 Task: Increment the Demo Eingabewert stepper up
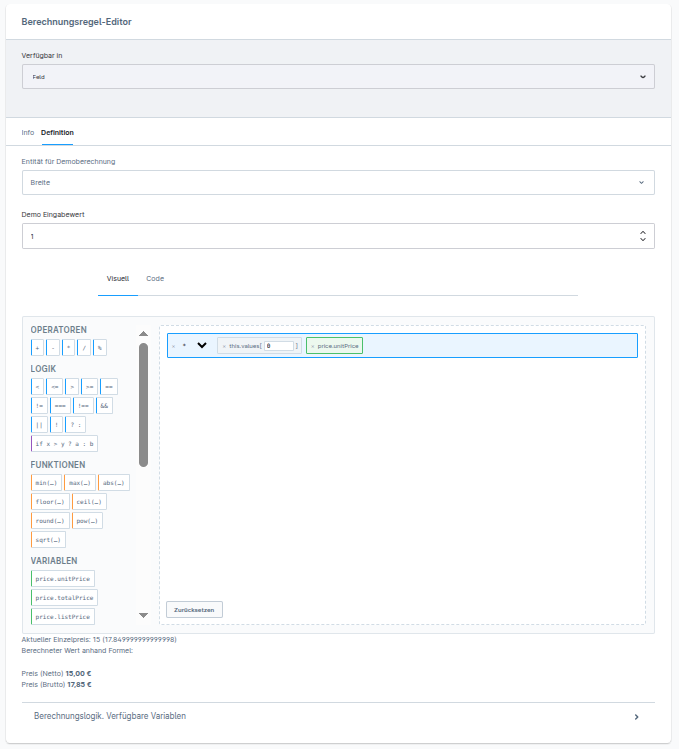[643, 233]
